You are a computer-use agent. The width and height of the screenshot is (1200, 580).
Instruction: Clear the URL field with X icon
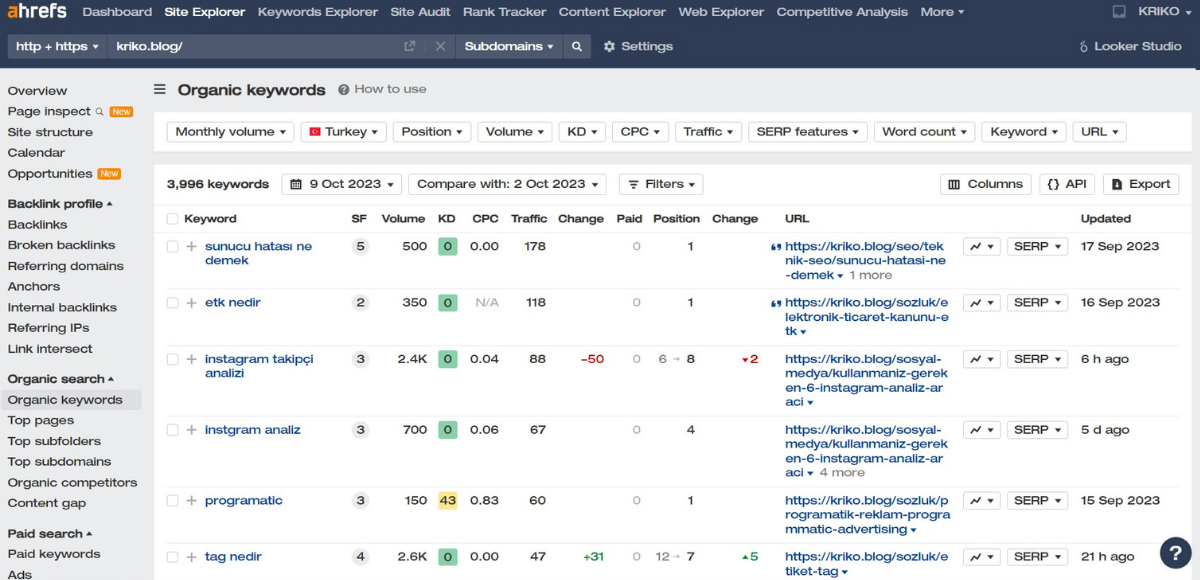(x=440, y=47)
